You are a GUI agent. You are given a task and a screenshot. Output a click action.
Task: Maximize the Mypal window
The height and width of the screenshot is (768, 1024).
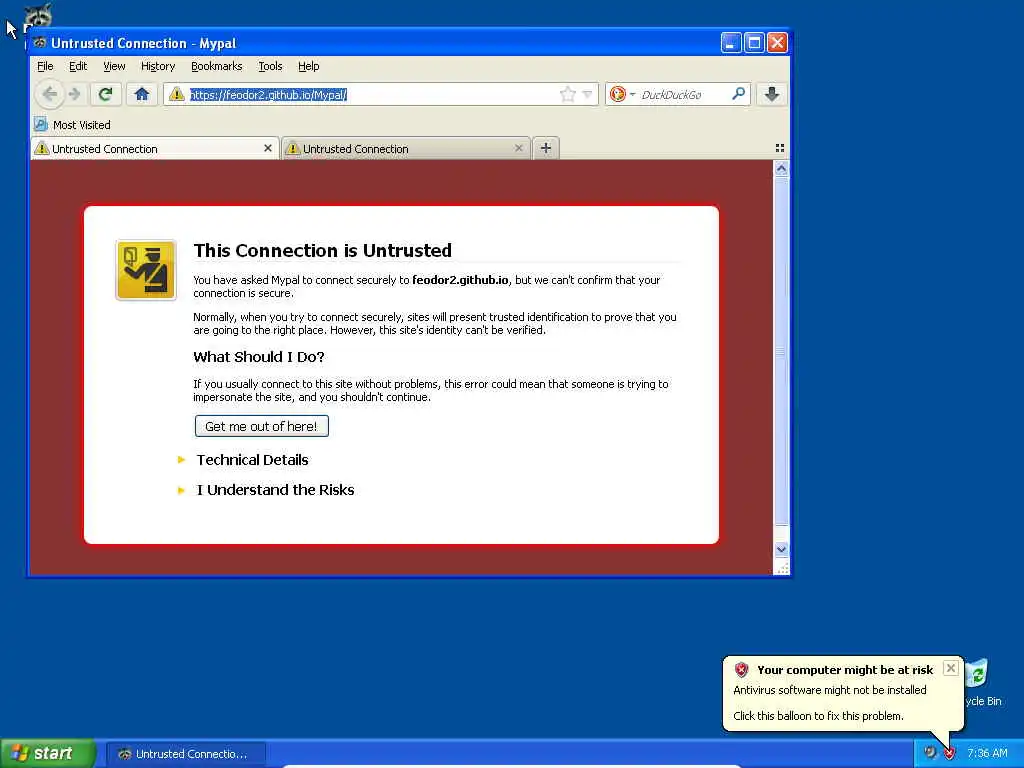point(754,43)
